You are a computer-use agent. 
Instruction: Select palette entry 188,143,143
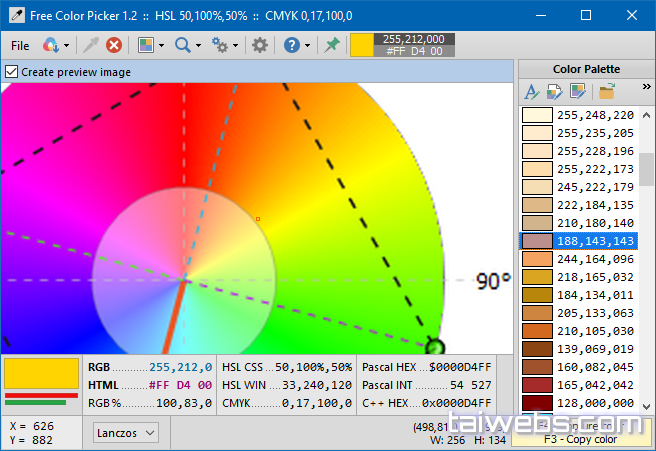tap(595, 241)
